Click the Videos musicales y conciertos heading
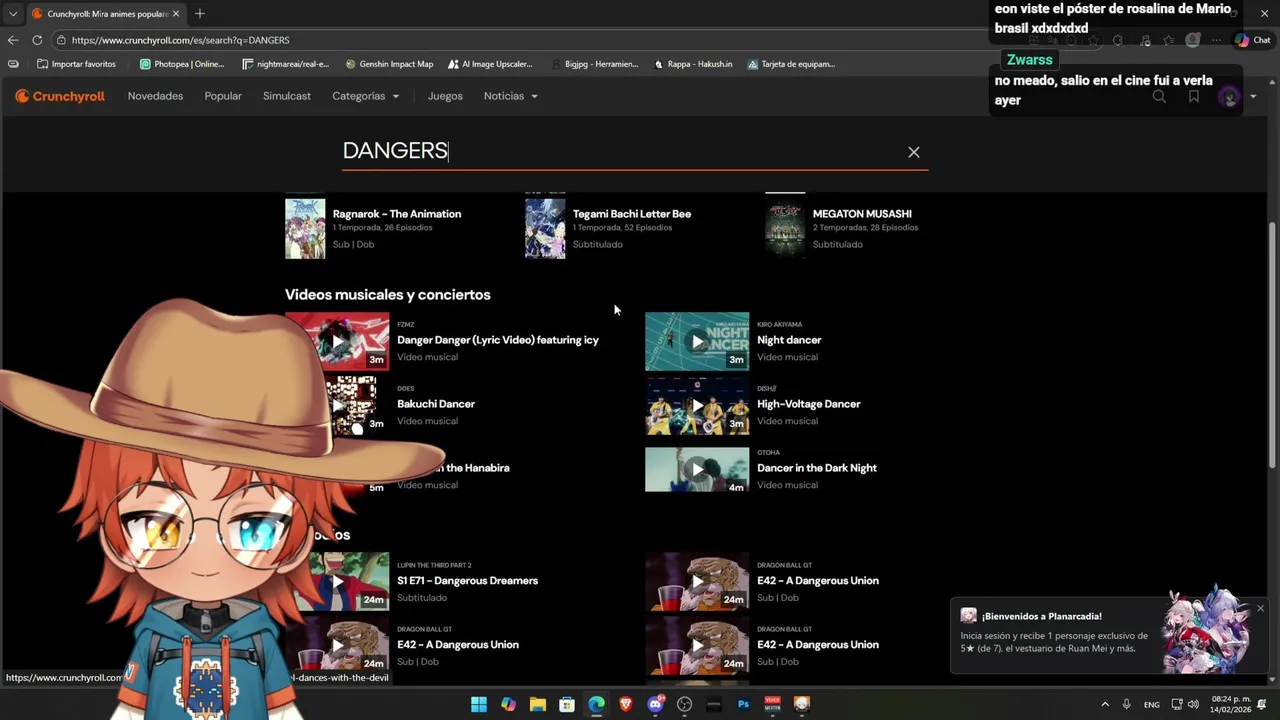Screen dimensions: 1280x720 point(388,295)
